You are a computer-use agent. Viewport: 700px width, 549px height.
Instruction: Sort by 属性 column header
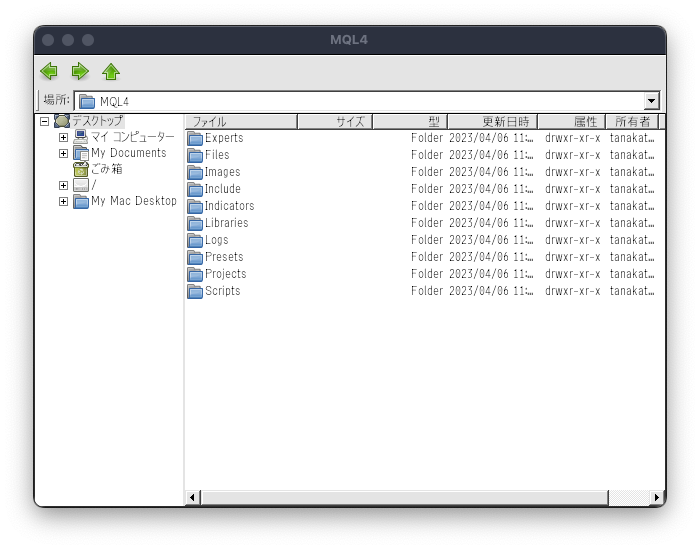tap(571, 121)
